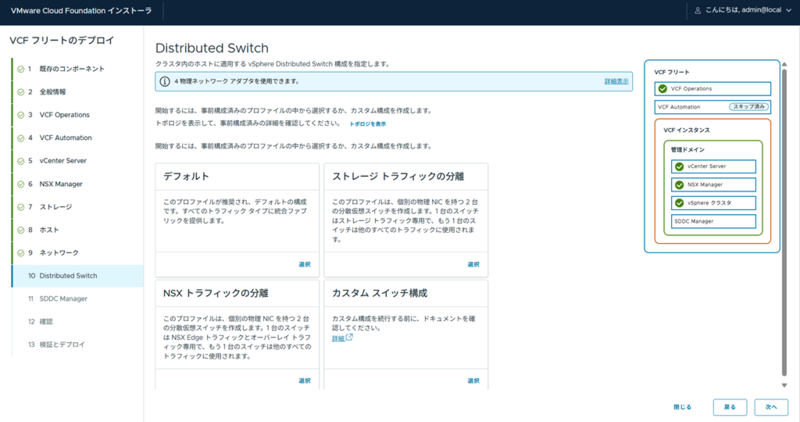Click the check icon in VCF Operations diagram box
The image size is (800, 422).
(x=662, y=89)
